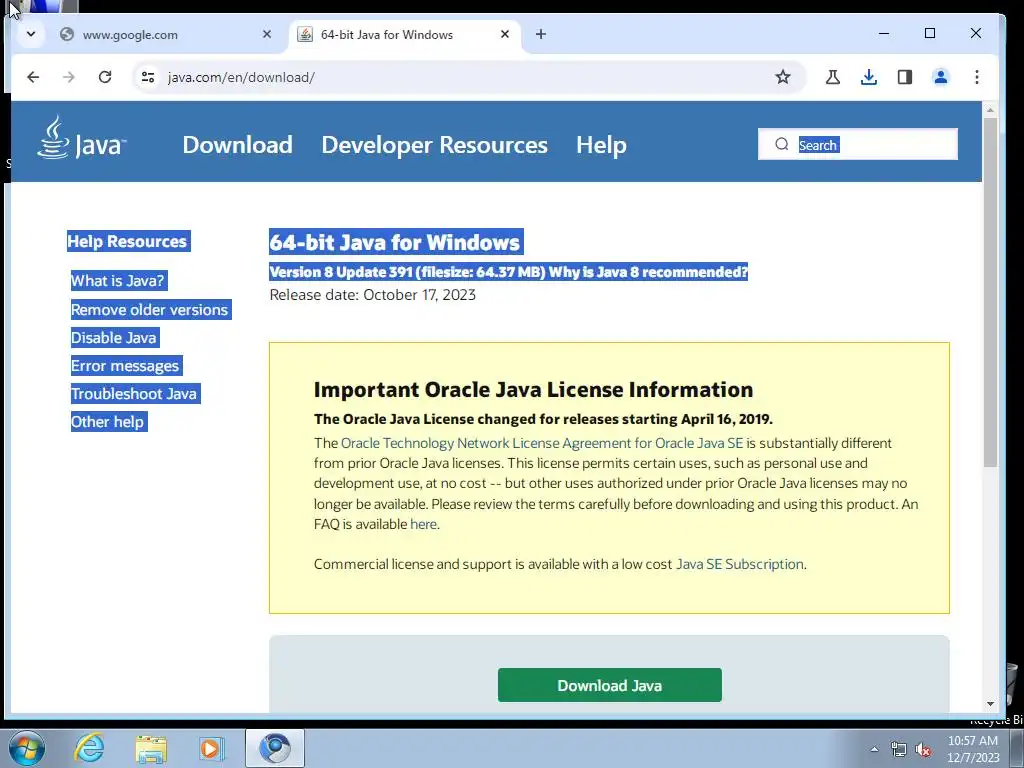Image resolution: width=1024 pixels, height=768 pixels.
Task: Click the Release date: October 17, 2023 text
Action: pyautogui.click(x=372, y=295)
